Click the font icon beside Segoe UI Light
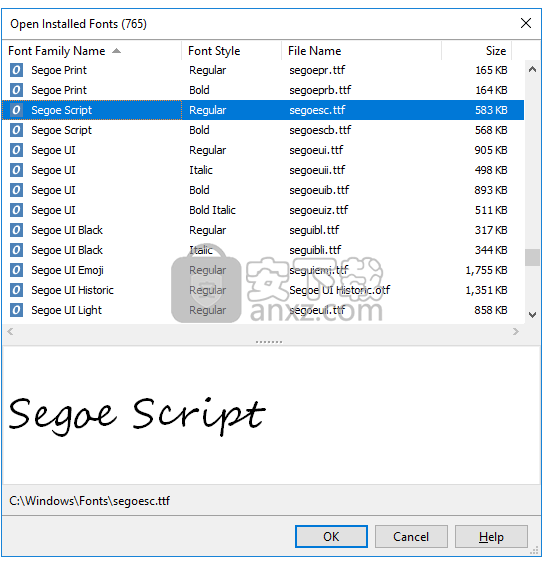 [16, 310]
